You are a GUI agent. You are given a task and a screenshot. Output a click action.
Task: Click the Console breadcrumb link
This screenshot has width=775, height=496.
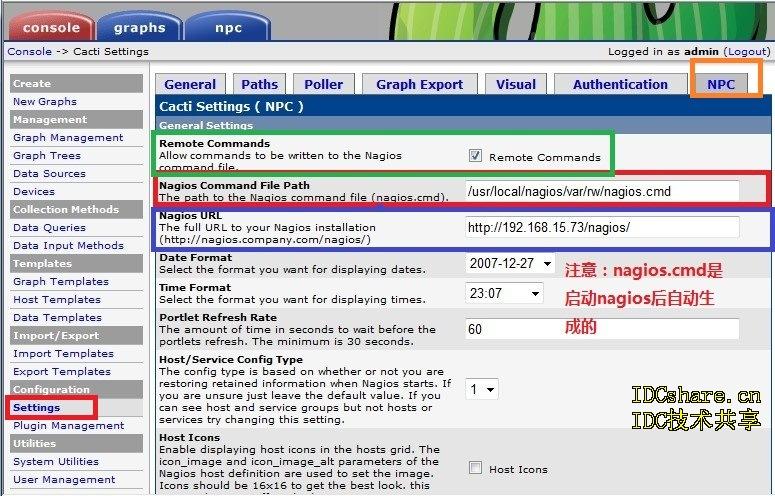click(x=29, y=51)
